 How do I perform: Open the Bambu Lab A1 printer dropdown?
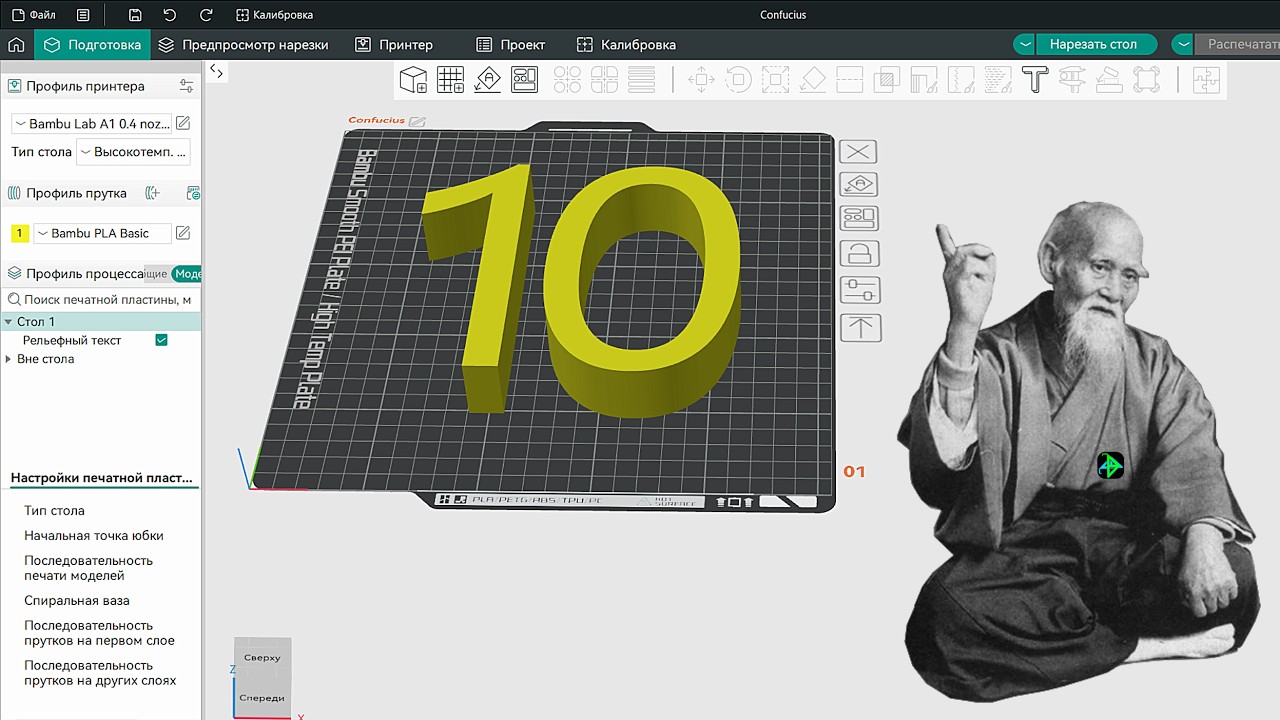(x=91, y=124)
